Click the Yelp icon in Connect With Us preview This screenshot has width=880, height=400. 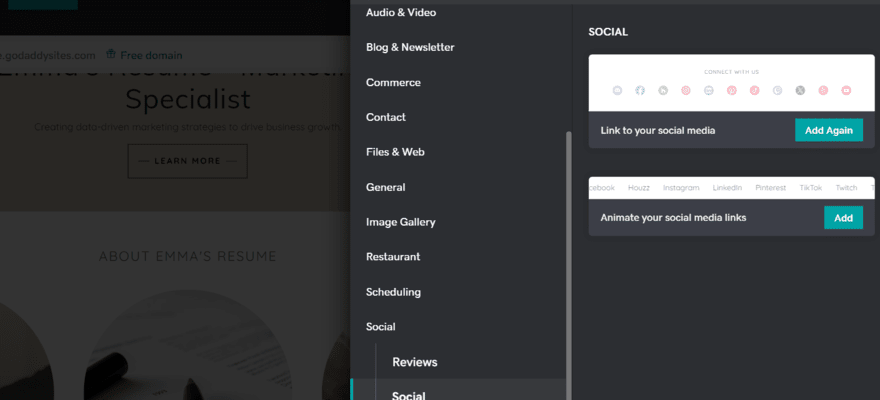pyautogui.click(x=823, y=90)
